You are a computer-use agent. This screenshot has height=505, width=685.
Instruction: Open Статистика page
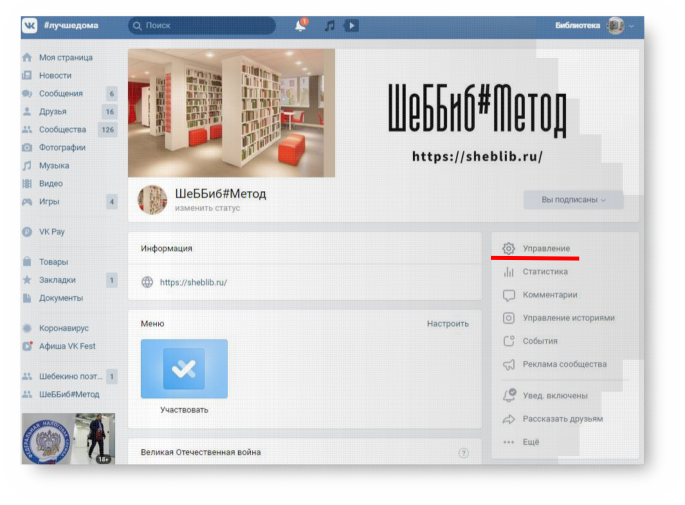point(545,272)
